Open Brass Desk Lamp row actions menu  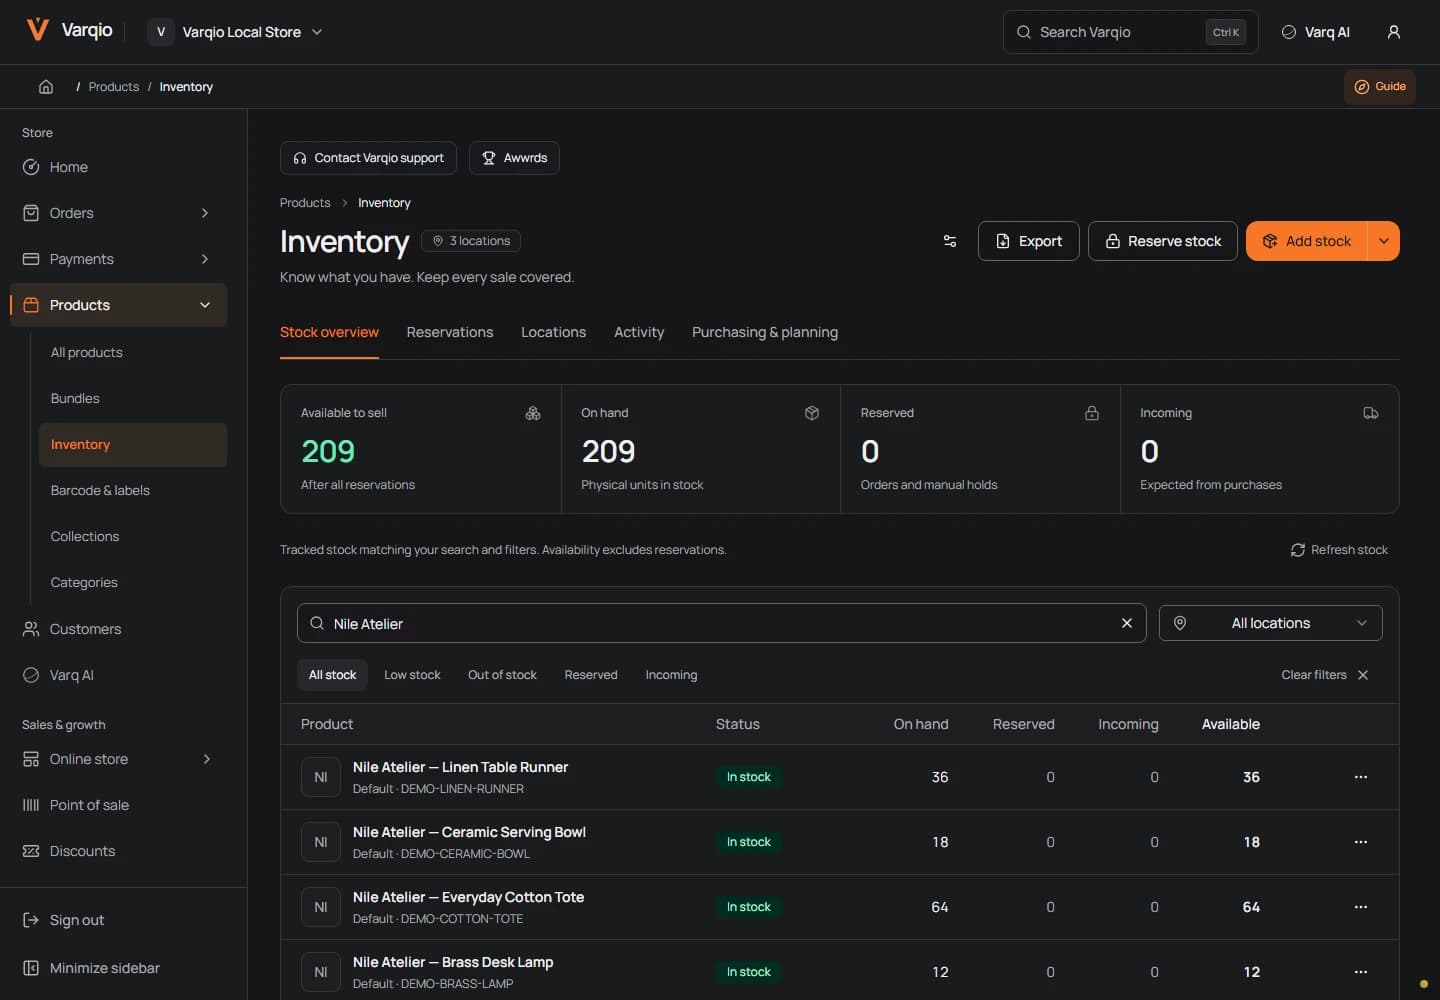click(1361, 972)
